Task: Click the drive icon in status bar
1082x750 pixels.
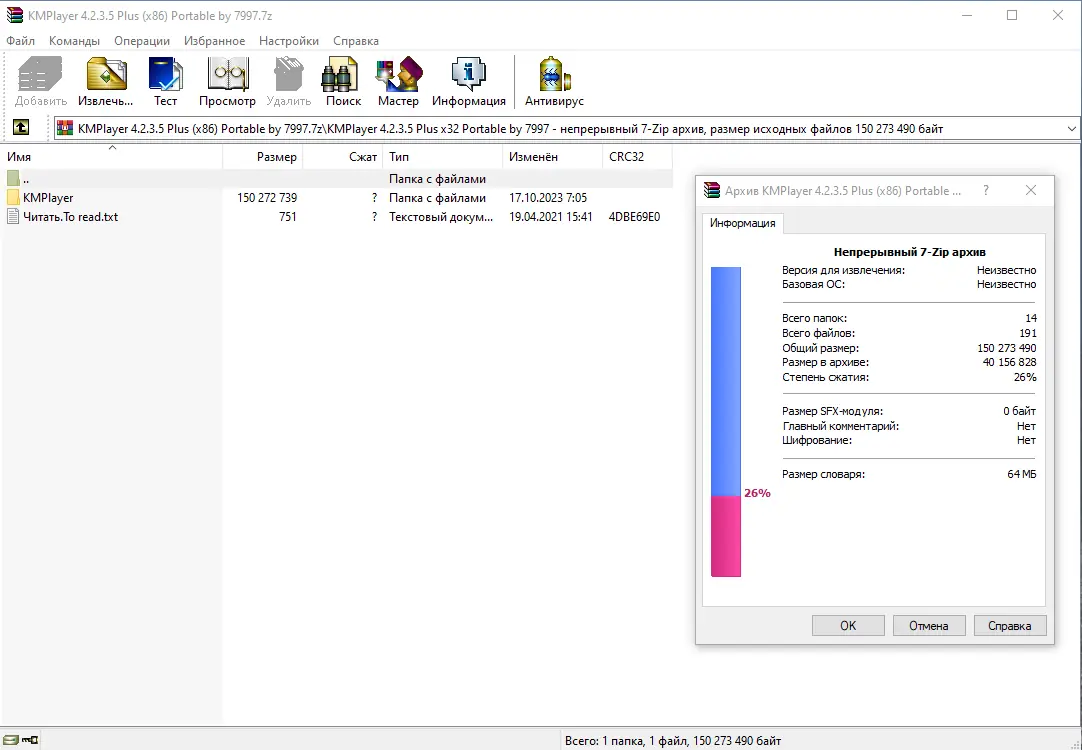Action: click(10, 740)
